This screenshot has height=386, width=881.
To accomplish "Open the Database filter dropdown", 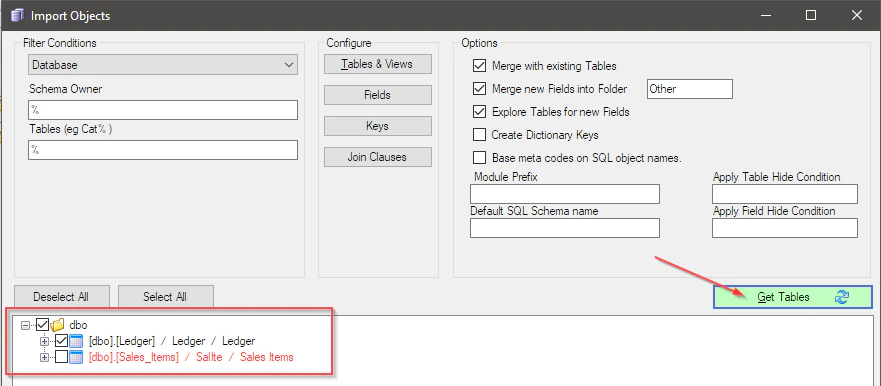I will pyautogui.click(x=162, y=65).
